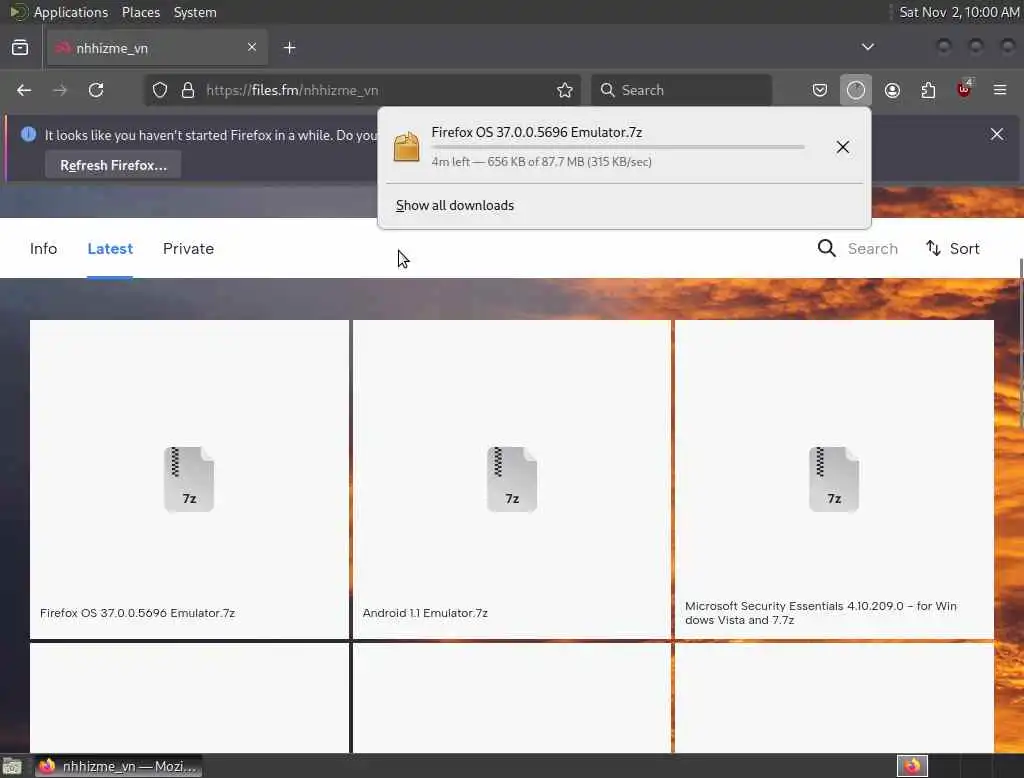Open the Applications menu
Screen dimensions: 1024x778
[x=71, y=12]
